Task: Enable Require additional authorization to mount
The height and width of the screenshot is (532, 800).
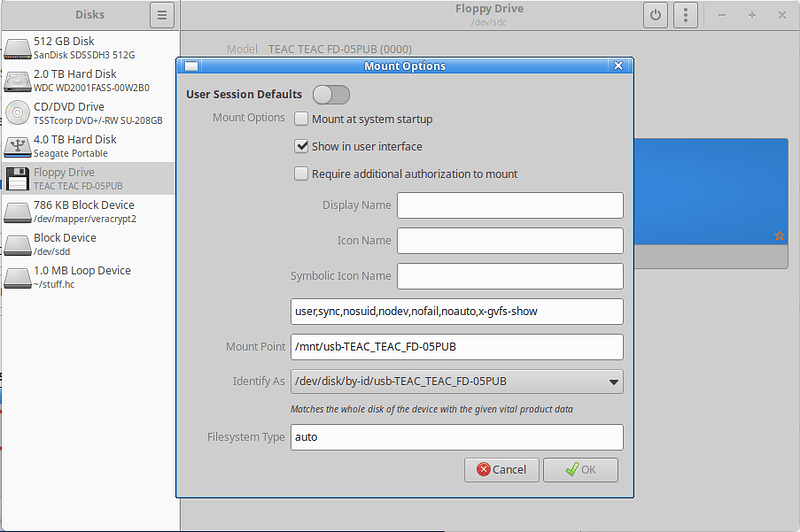Action: point(302,174)
